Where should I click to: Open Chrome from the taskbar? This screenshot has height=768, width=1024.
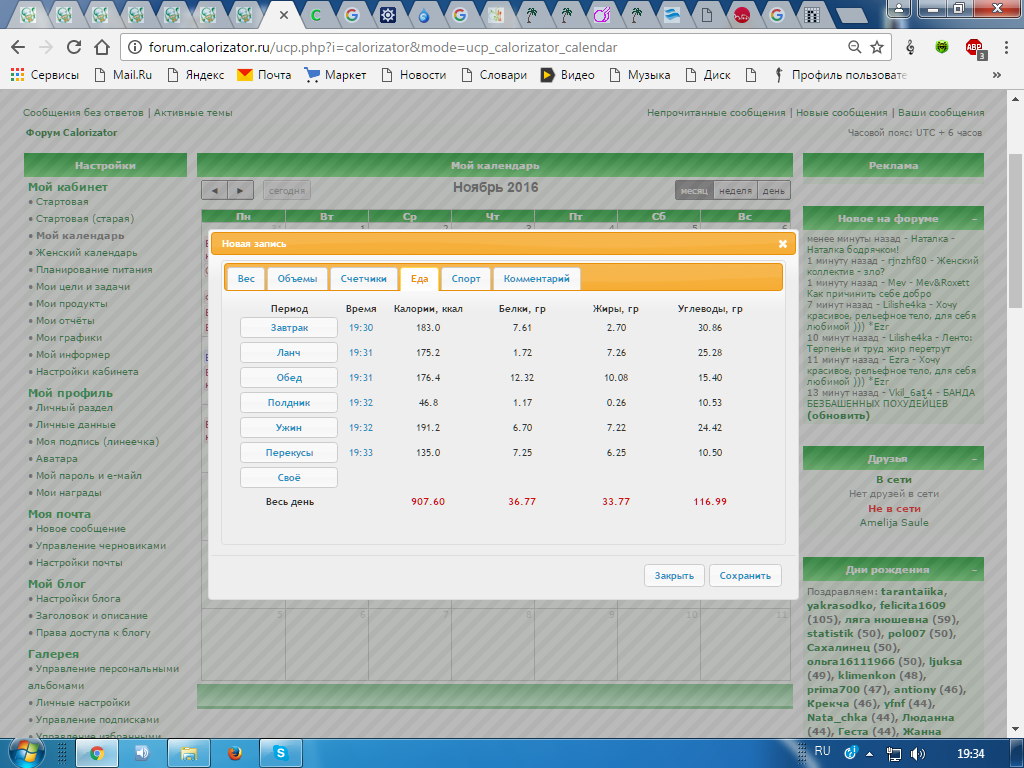point(97,754)
